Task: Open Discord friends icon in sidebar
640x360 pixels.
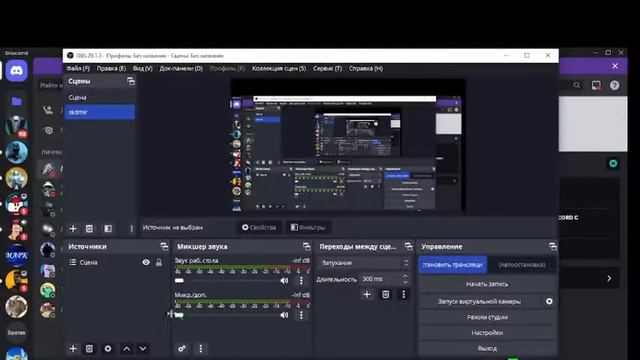Action: pos(48,110)
